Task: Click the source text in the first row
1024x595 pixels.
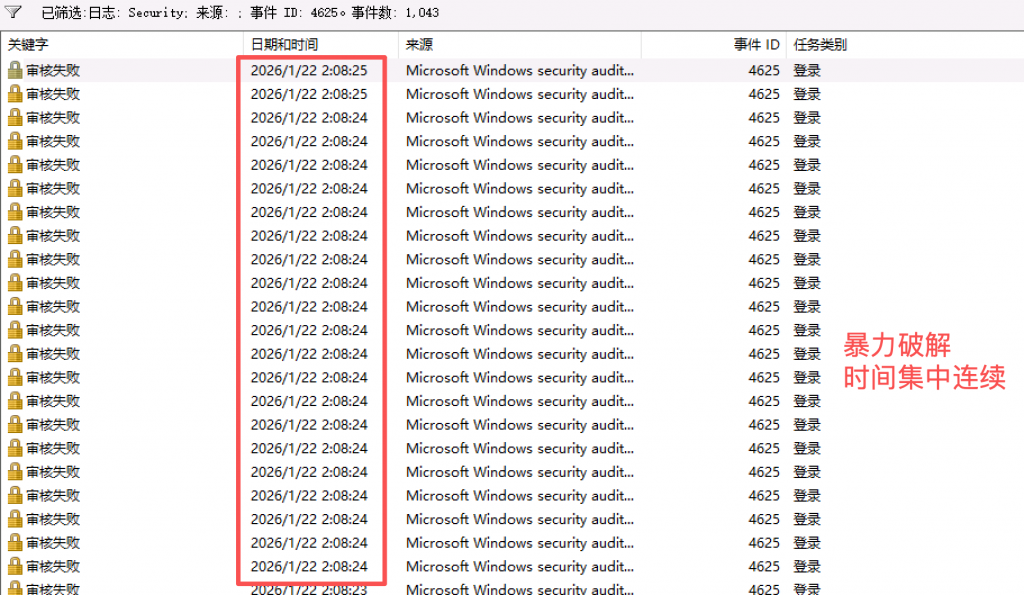Action: (x=520, y=71)
